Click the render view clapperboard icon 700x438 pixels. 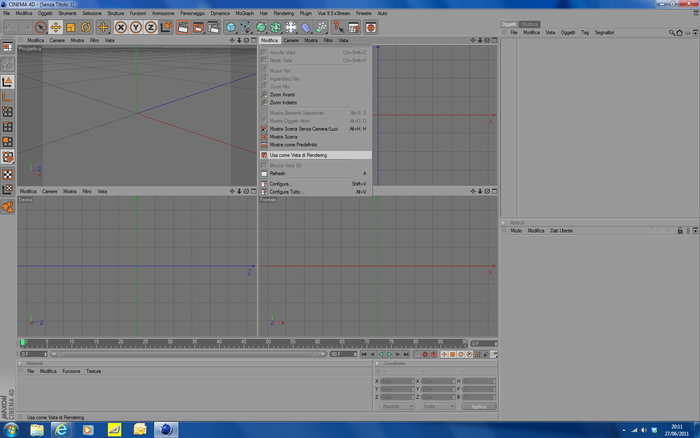[183, 28]
